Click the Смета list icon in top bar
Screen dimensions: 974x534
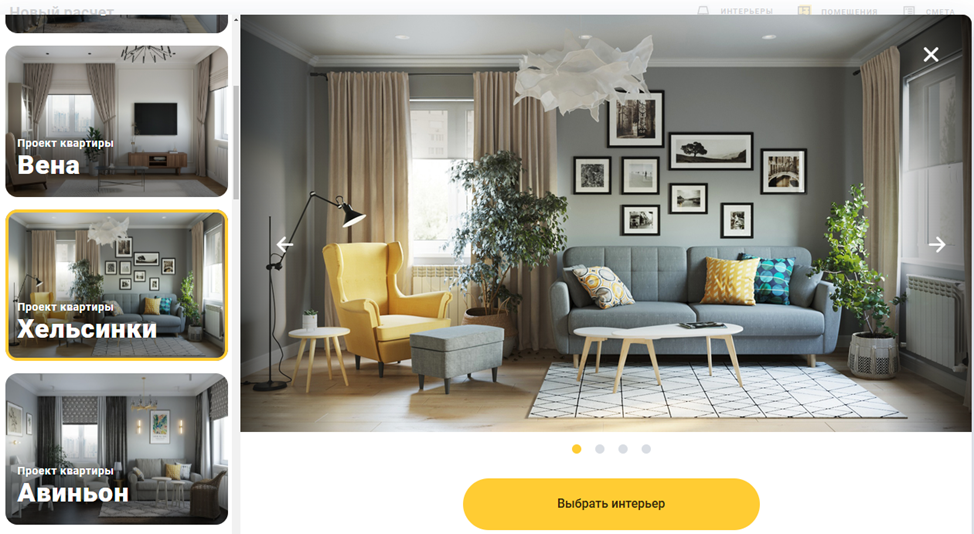pos(909,11)
